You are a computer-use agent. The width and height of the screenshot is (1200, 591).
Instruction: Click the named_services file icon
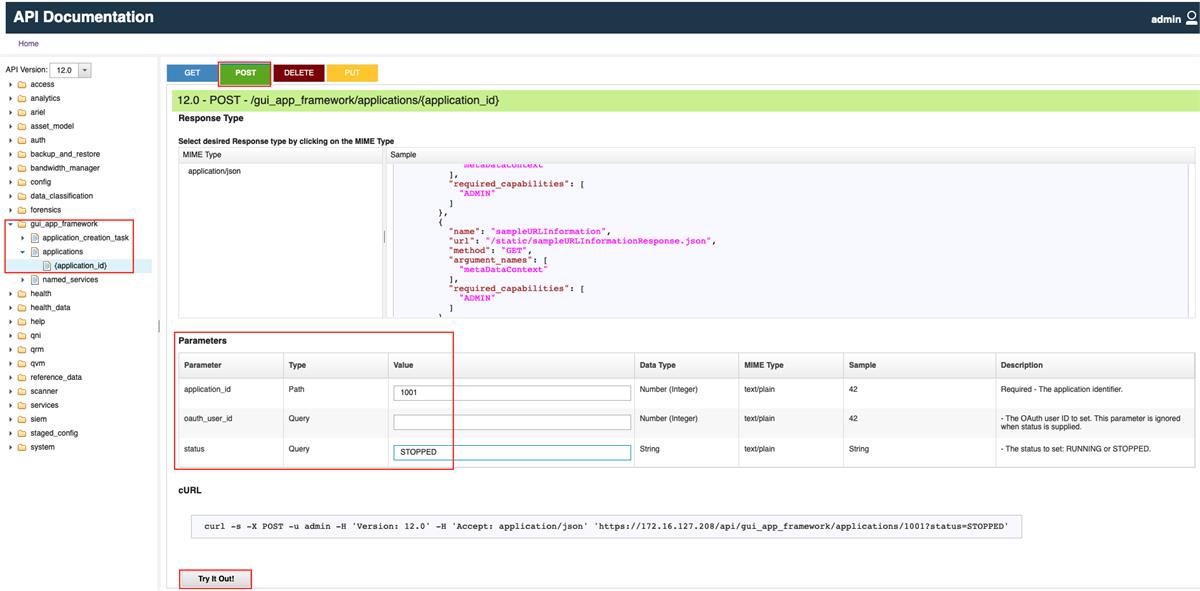[35, 279]
